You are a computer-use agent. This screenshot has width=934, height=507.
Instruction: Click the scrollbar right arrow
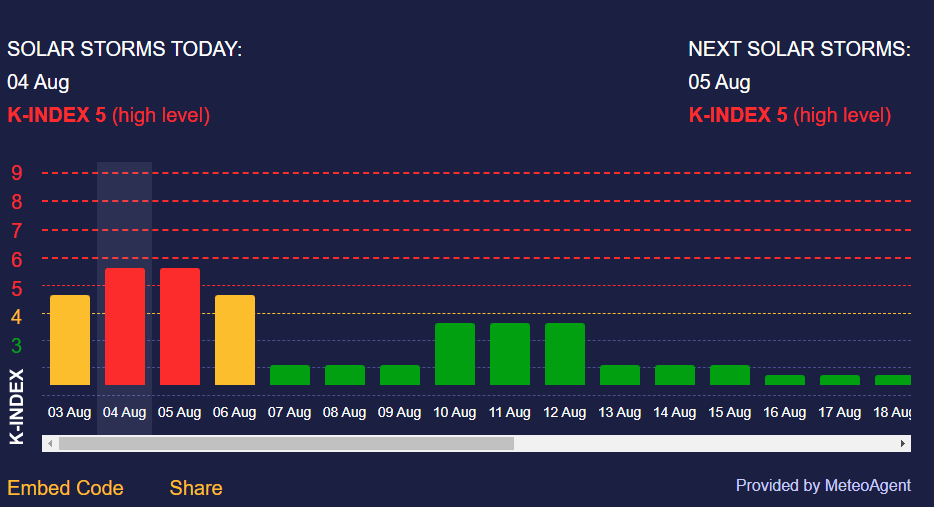pyautogui.click(x=903, y=443)
